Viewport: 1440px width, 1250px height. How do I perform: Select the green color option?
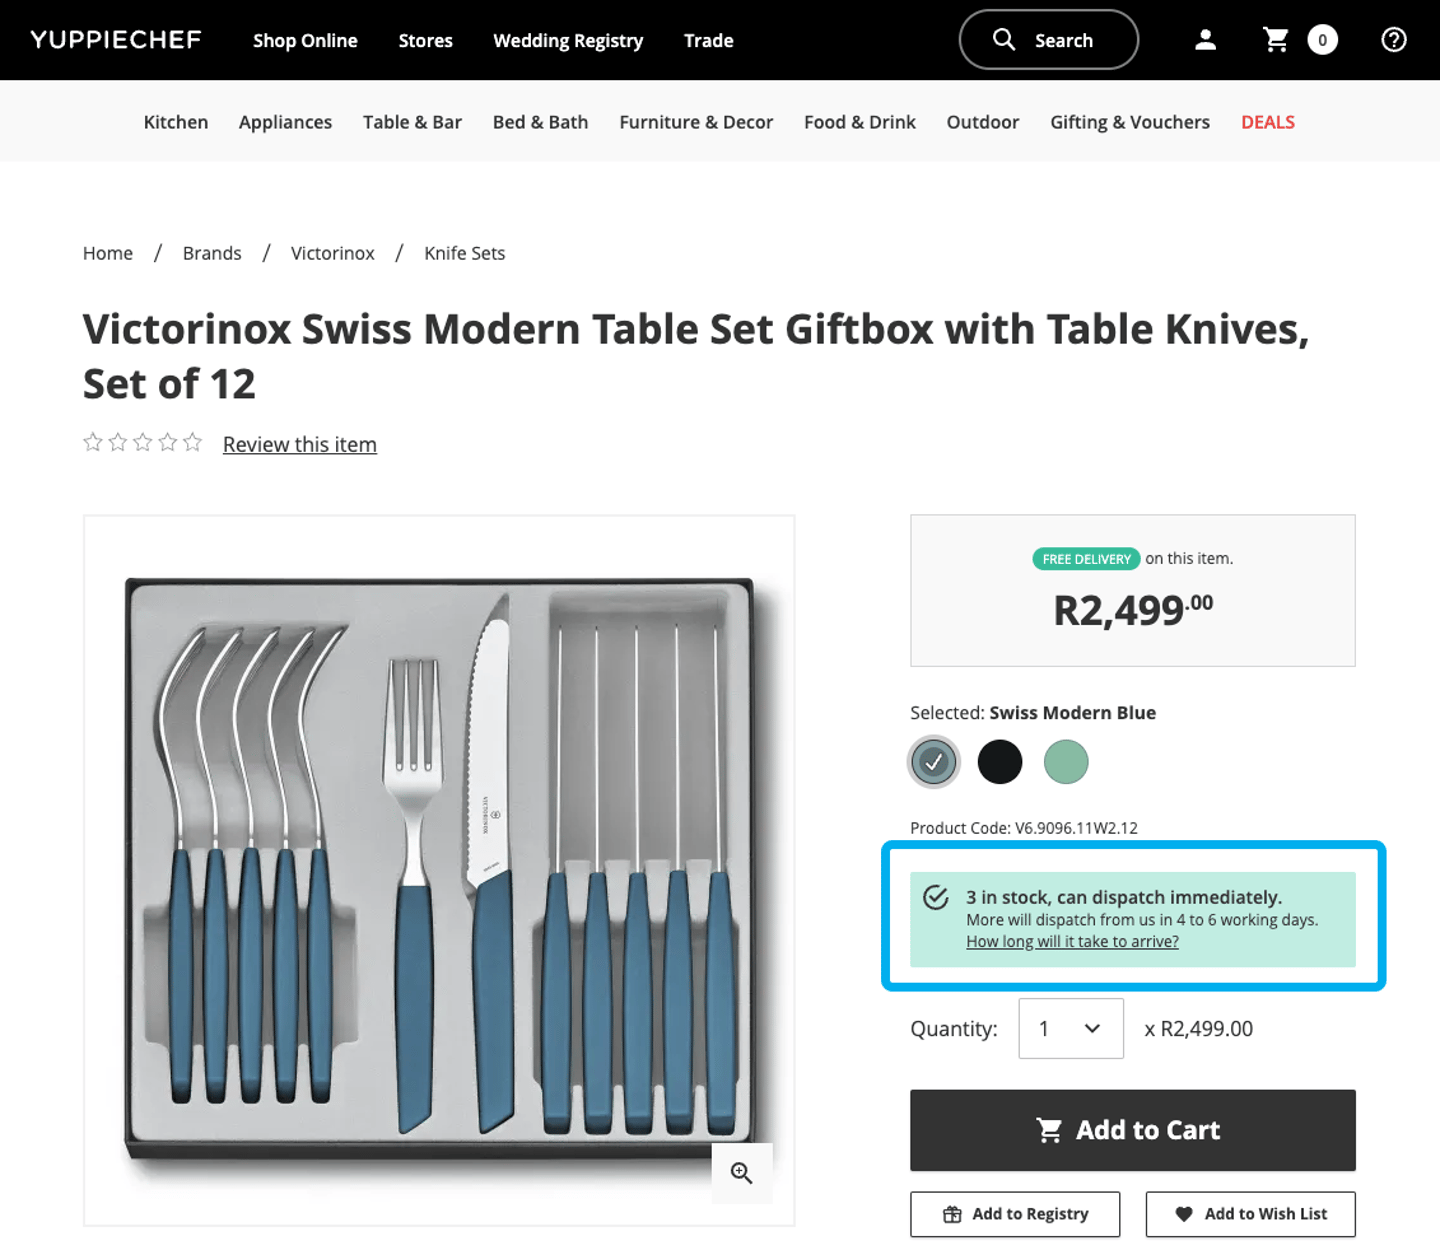1066,761
